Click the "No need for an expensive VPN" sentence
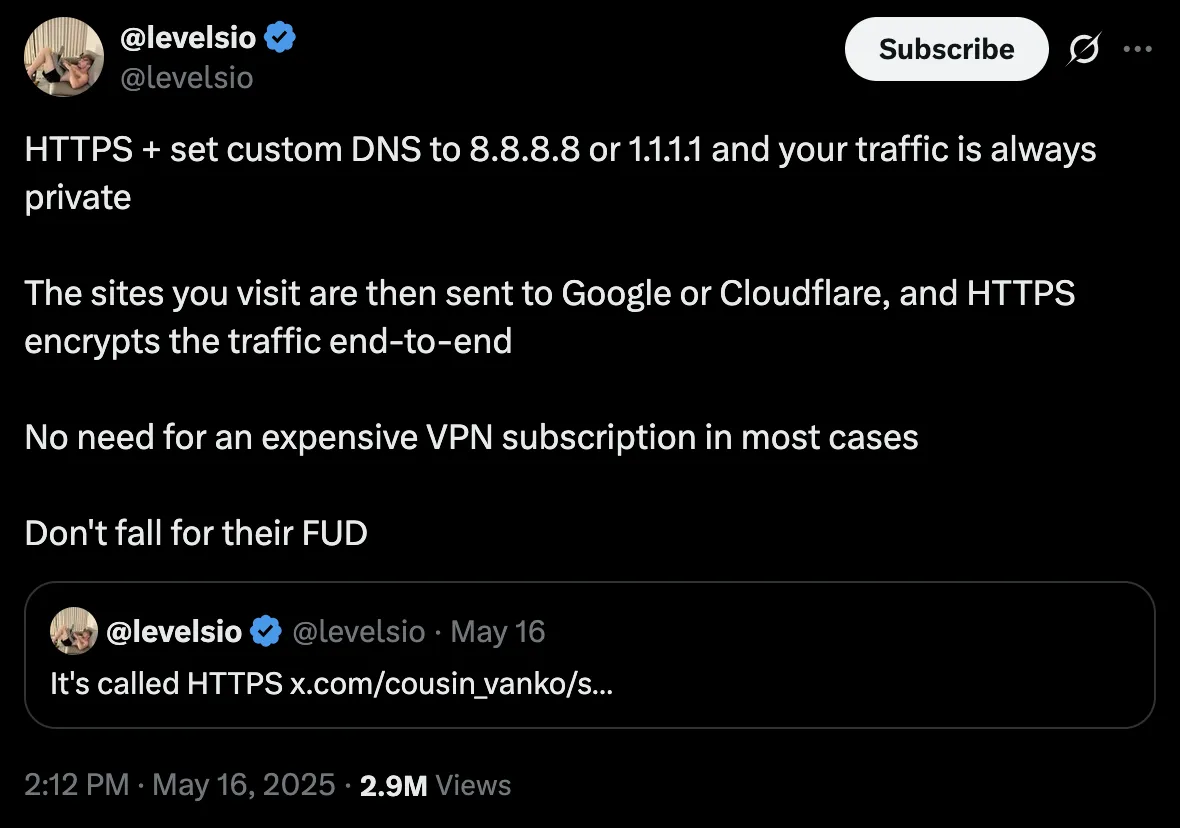Image resolution: width=1180 pixels, height=828 pixels. click(x=471, y=437)
